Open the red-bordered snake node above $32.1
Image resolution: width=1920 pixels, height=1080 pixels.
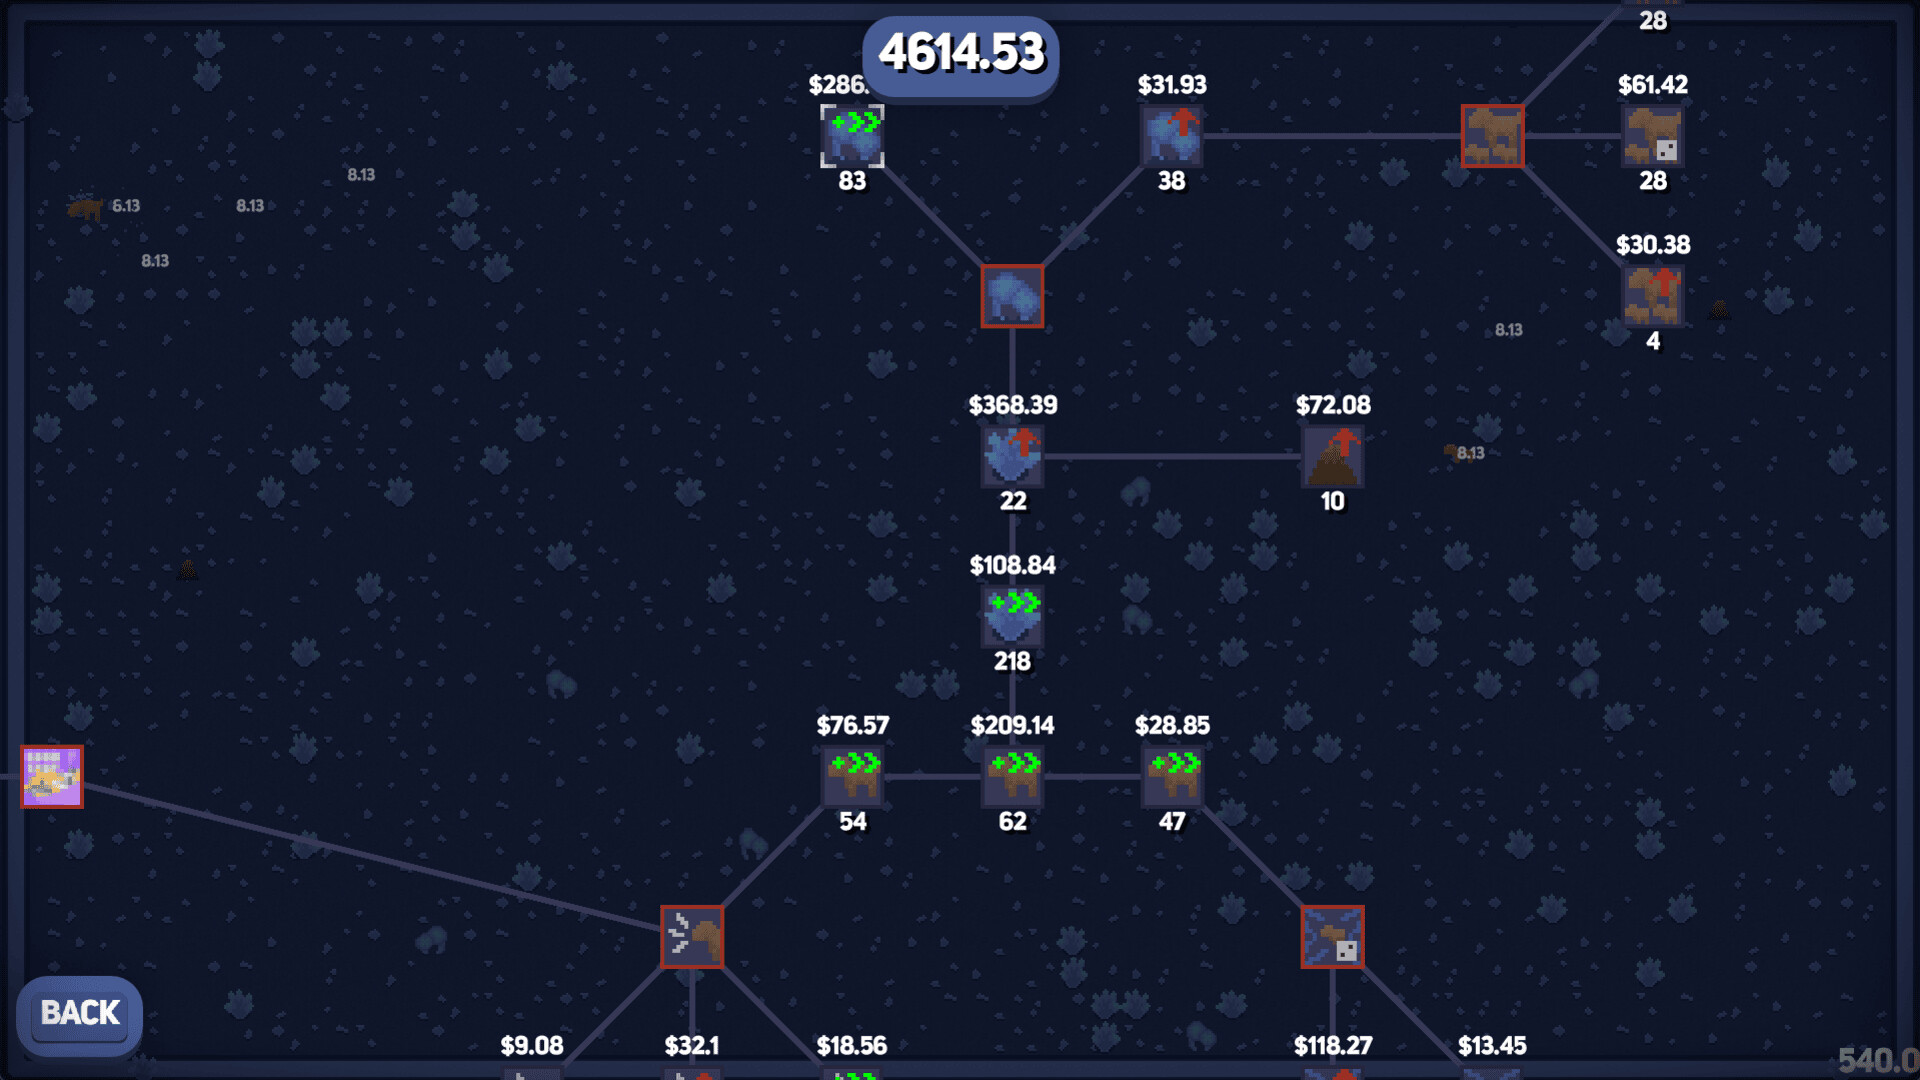pos(692,937)
